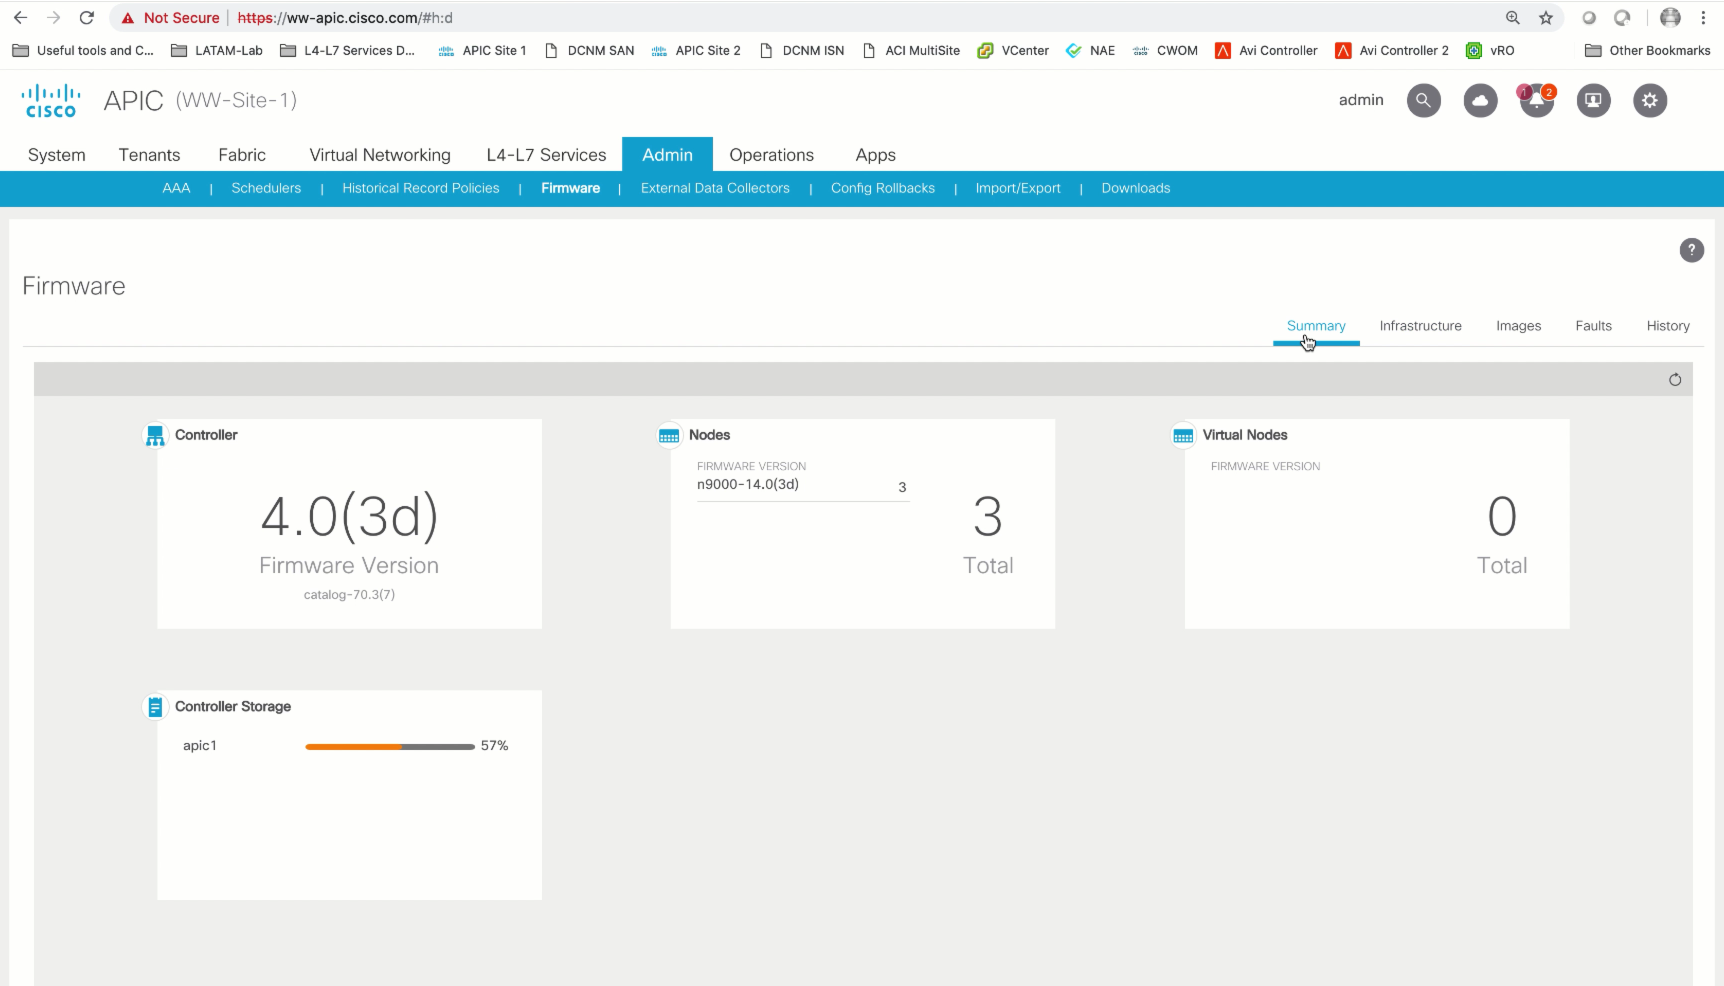The width and height of the screenshot is (1724, 986).
Task: Click the apic1 storage progress bar
Action: coord(390,746)
